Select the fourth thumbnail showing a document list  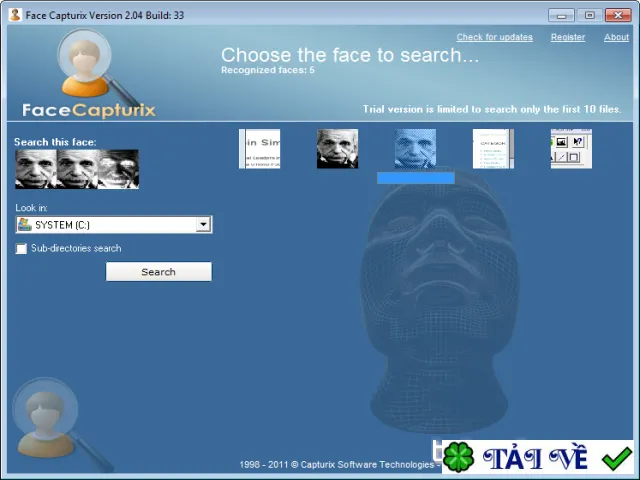point(493,149)
